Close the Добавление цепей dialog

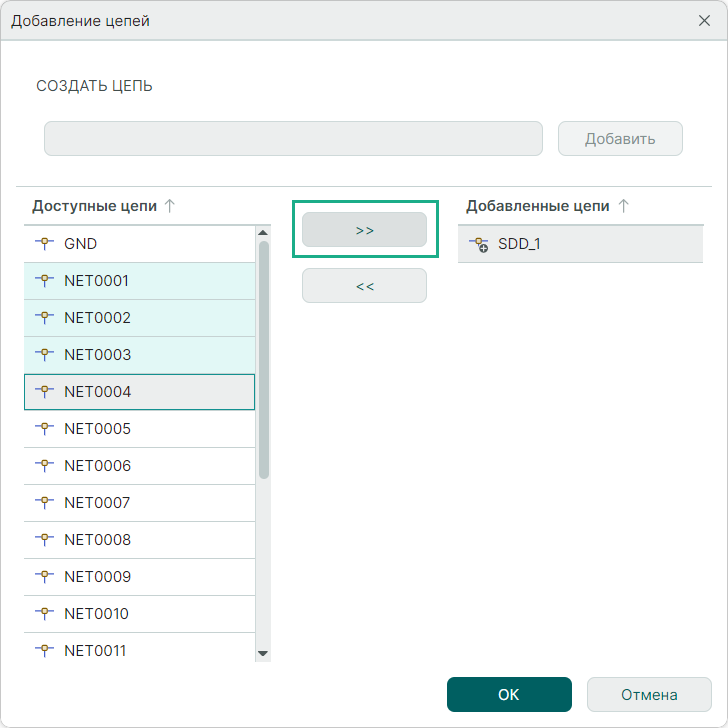click(x=704, y=20)
